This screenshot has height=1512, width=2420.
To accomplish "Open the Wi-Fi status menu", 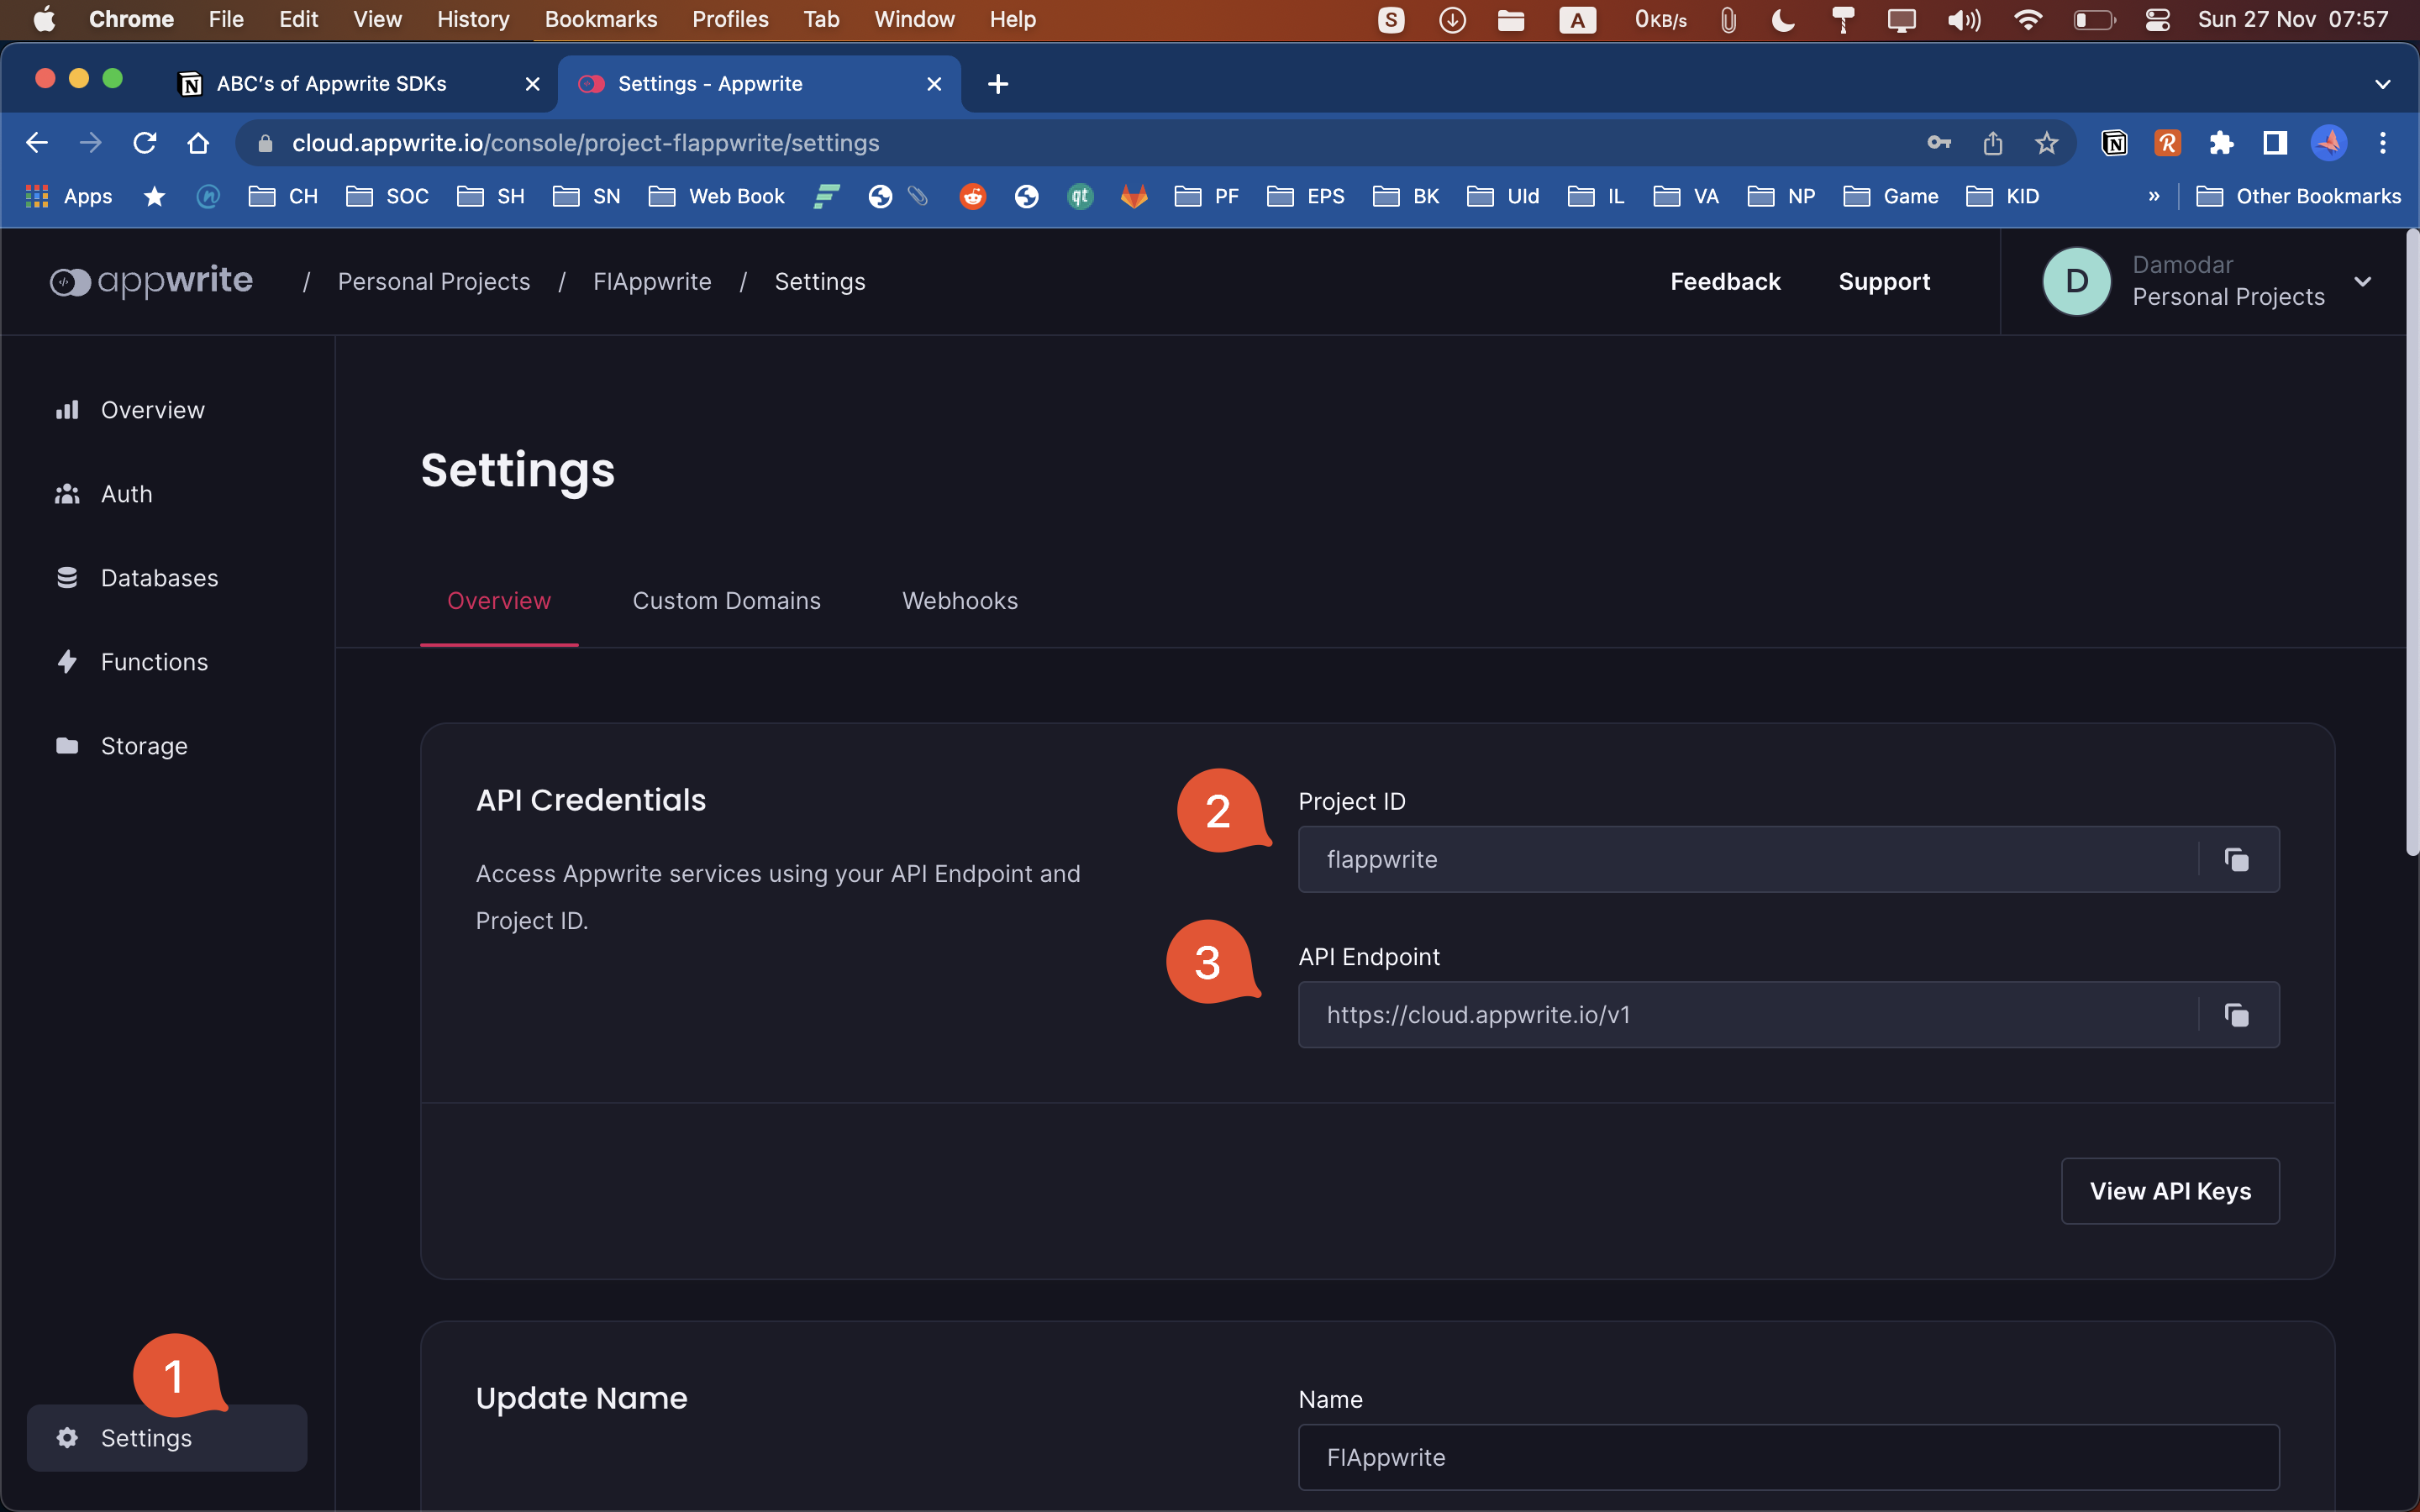I will pos(2028,19).
